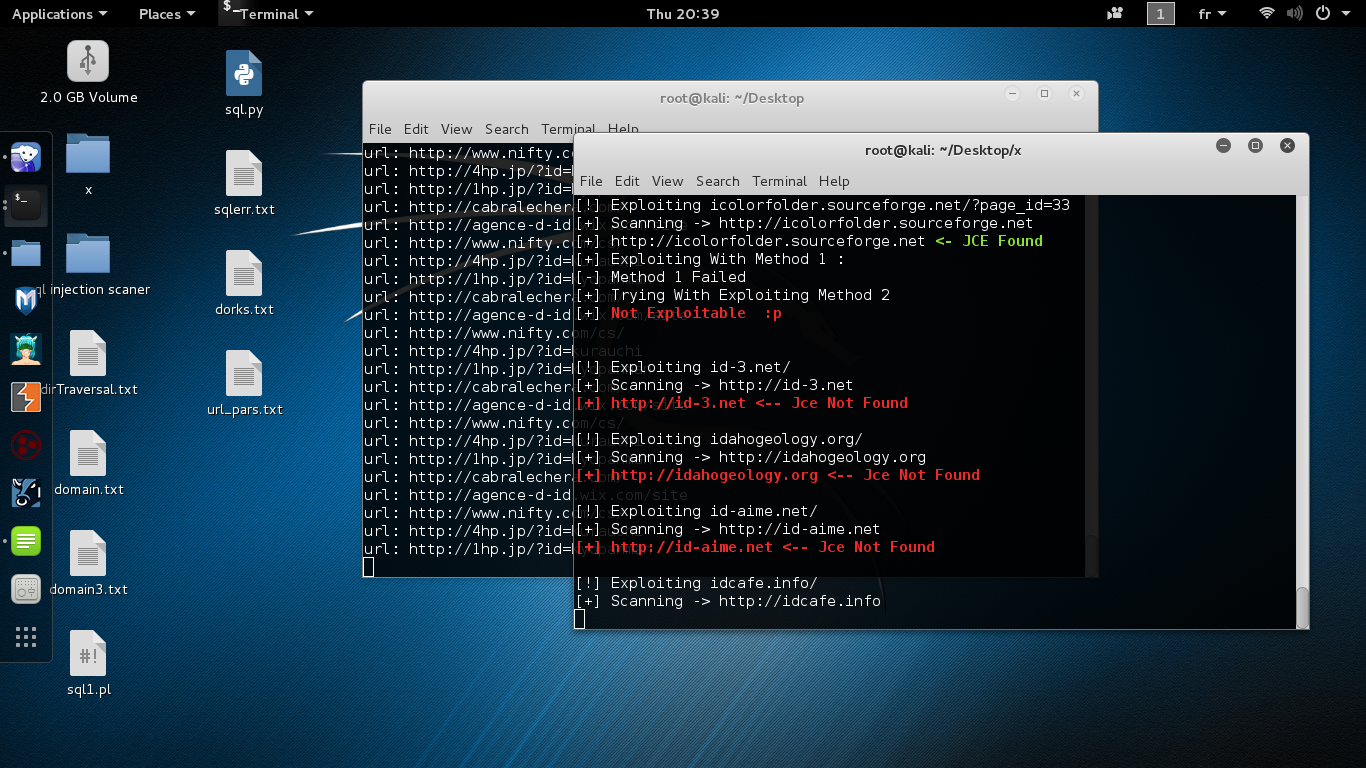Open the Files folder icon in the dock
1366x768 pixels.
[26, 252]
